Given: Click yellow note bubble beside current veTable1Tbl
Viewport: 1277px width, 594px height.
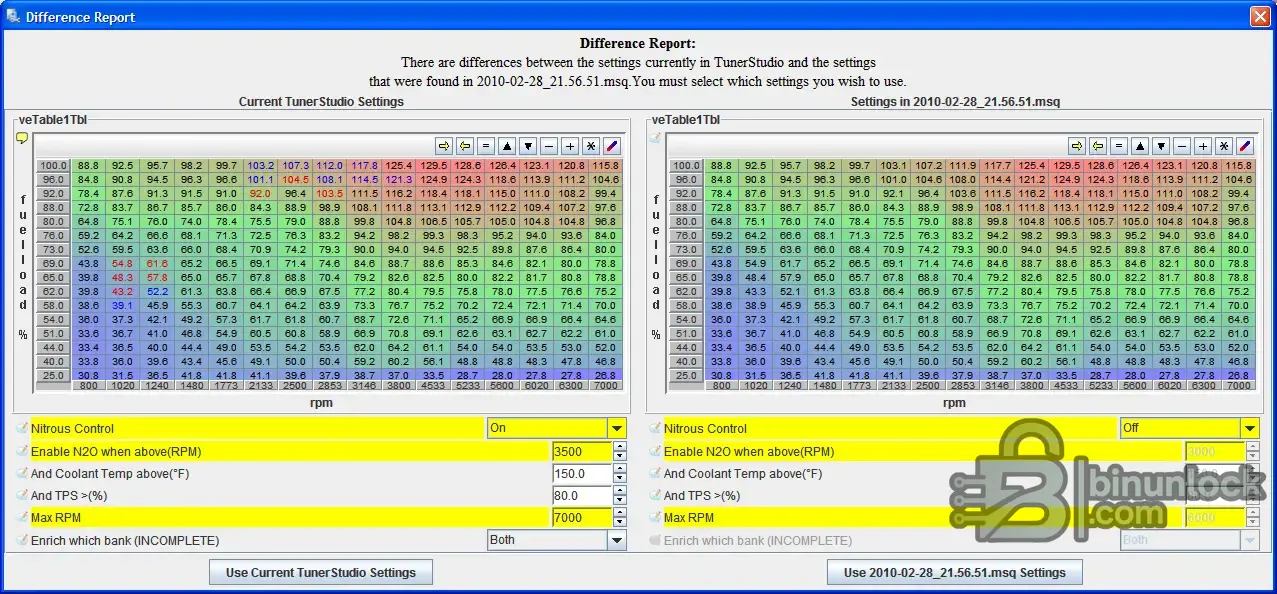Looking at the screenshot, I should [22, 139].
